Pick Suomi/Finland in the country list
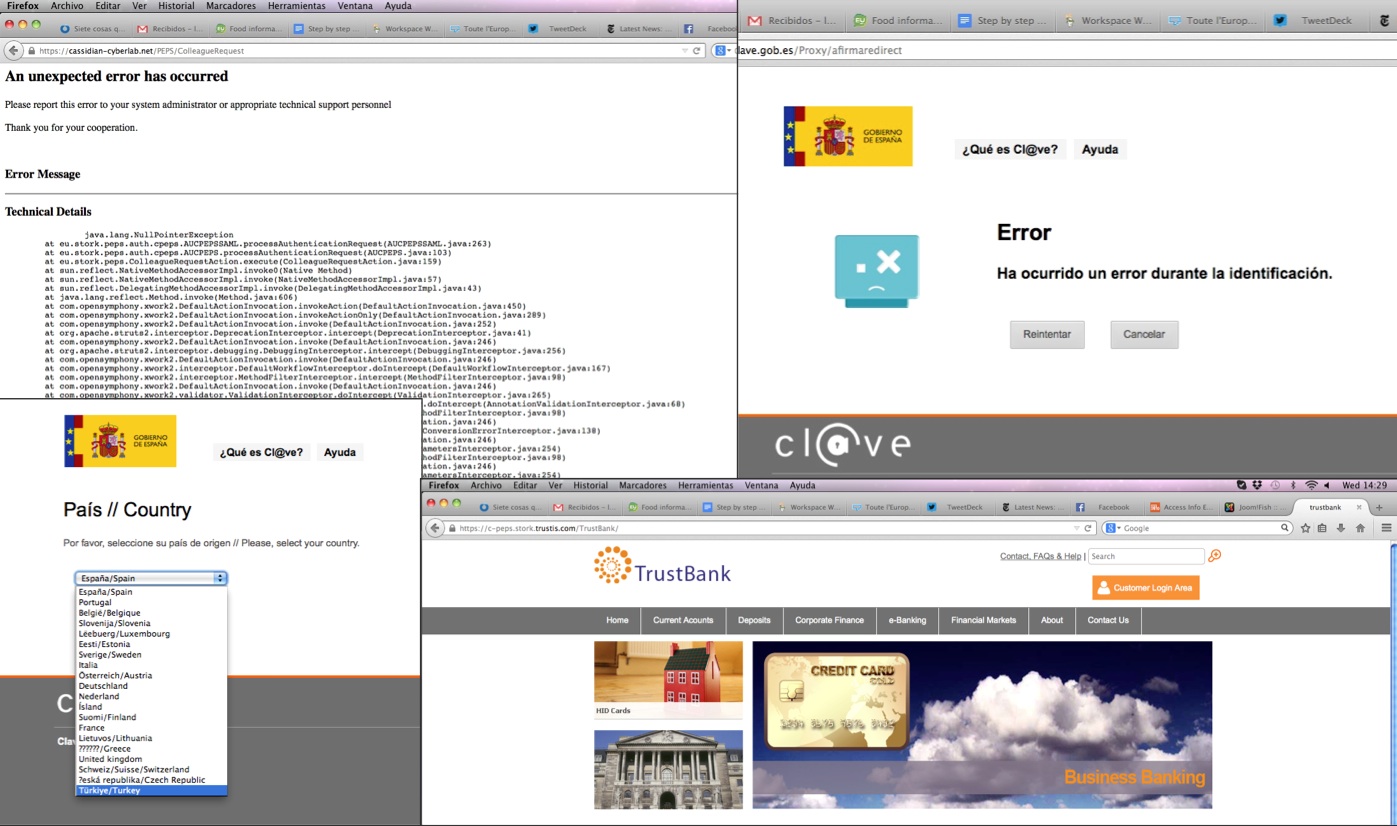Viewport: 1397px width, 826px height. (x=151, y=717)
